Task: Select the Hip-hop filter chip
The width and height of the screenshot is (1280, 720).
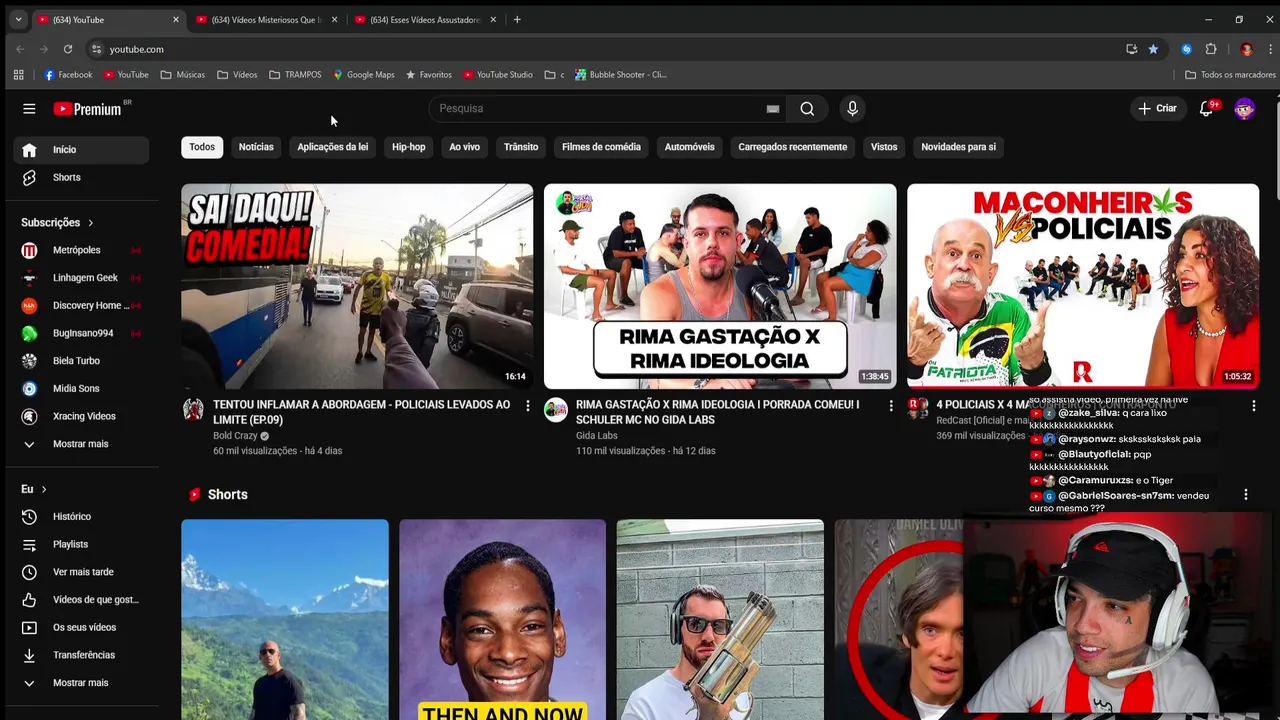Action: pos(408,147)
